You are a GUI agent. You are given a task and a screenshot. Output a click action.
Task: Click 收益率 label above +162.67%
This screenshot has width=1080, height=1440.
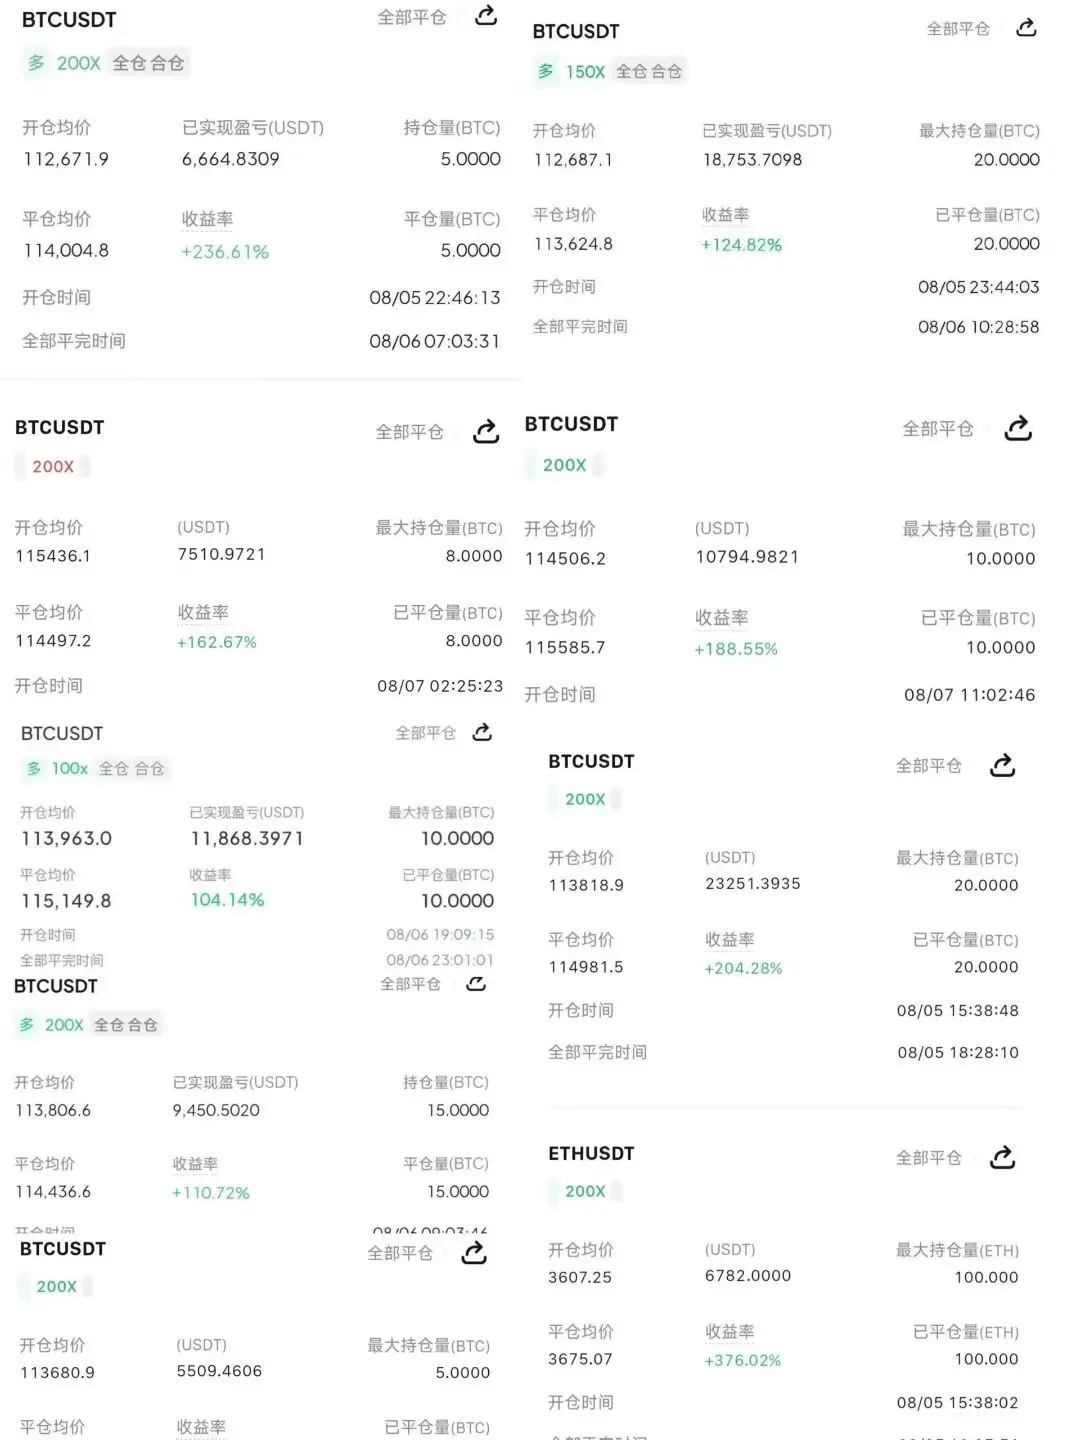tap(203, 612)
